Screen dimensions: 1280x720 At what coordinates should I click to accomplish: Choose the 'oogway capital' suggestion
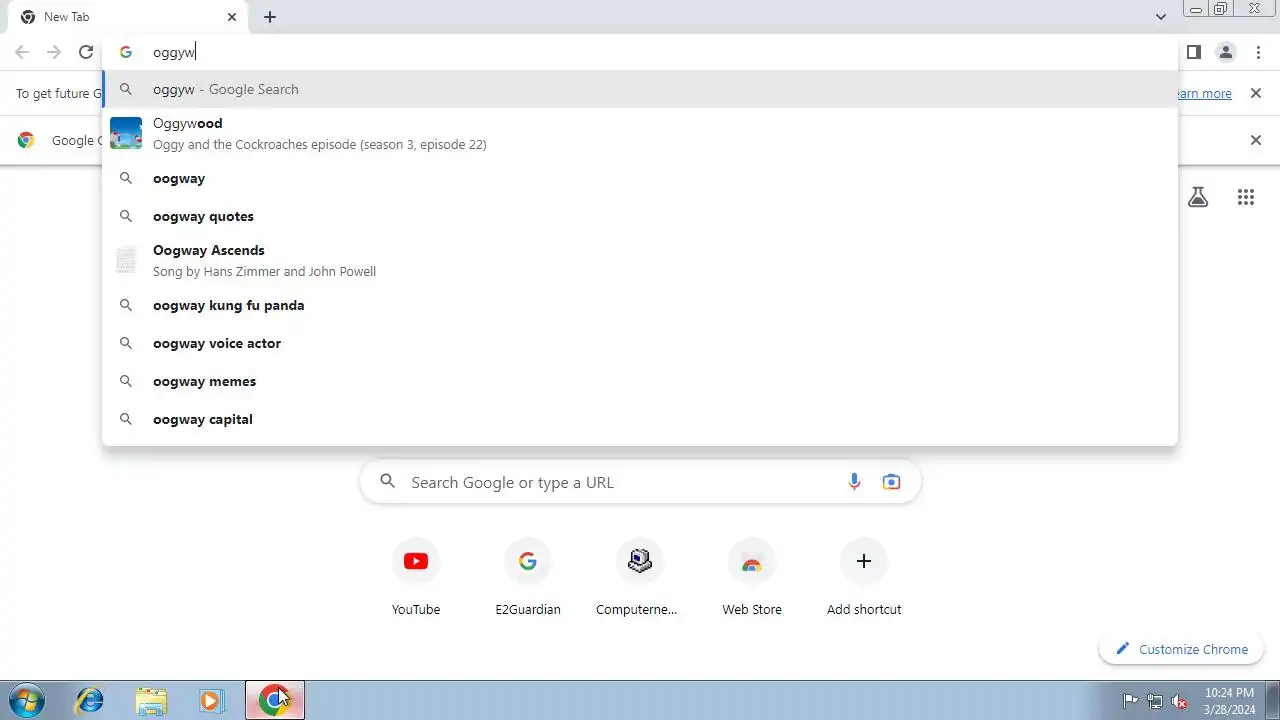(x=640, y=419)
